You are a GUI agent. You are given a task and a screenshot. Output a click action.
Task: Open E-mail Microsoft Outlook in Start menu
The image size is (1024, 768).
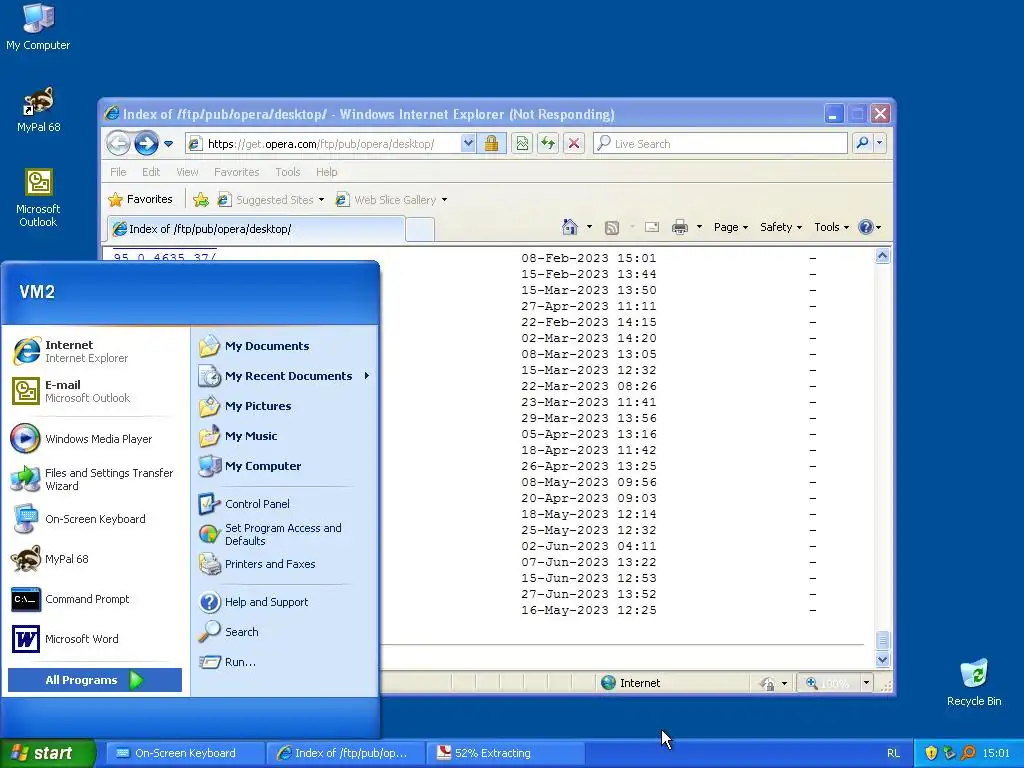[x=95, y=391]
